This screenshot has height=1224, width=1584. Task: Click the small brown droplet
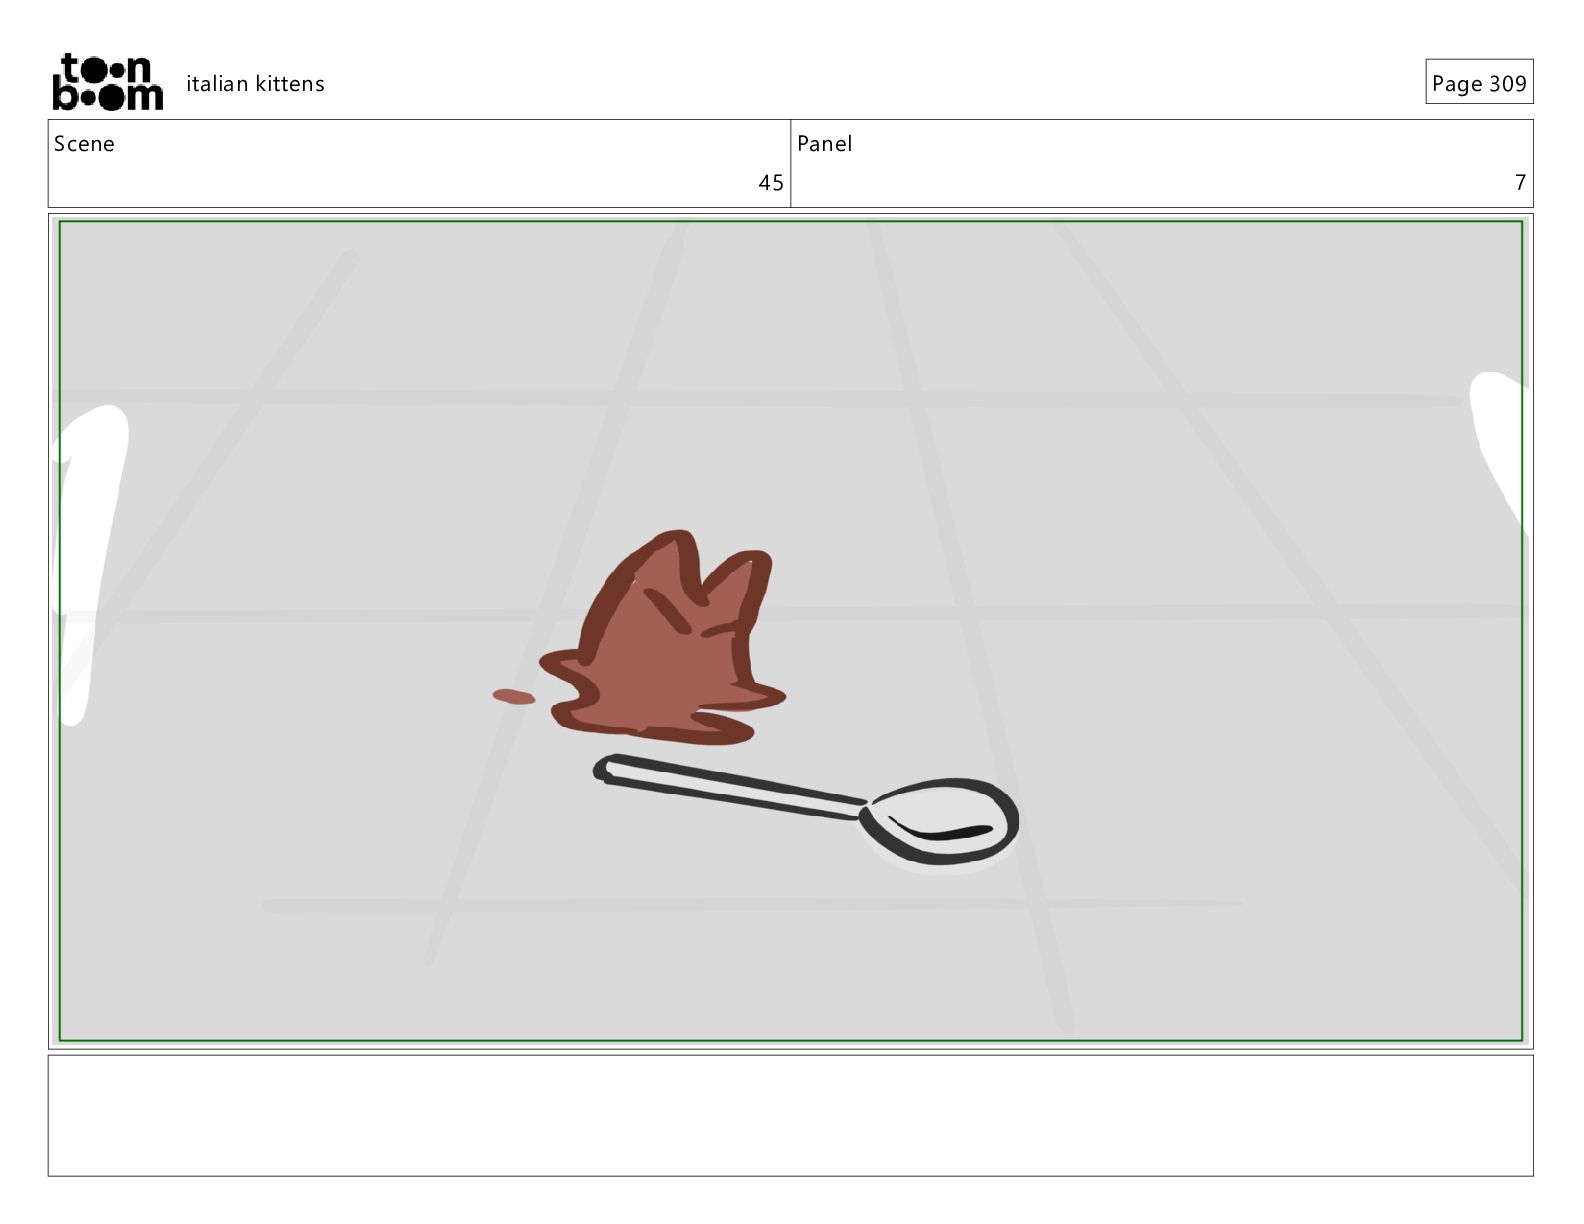click(513, 696)
